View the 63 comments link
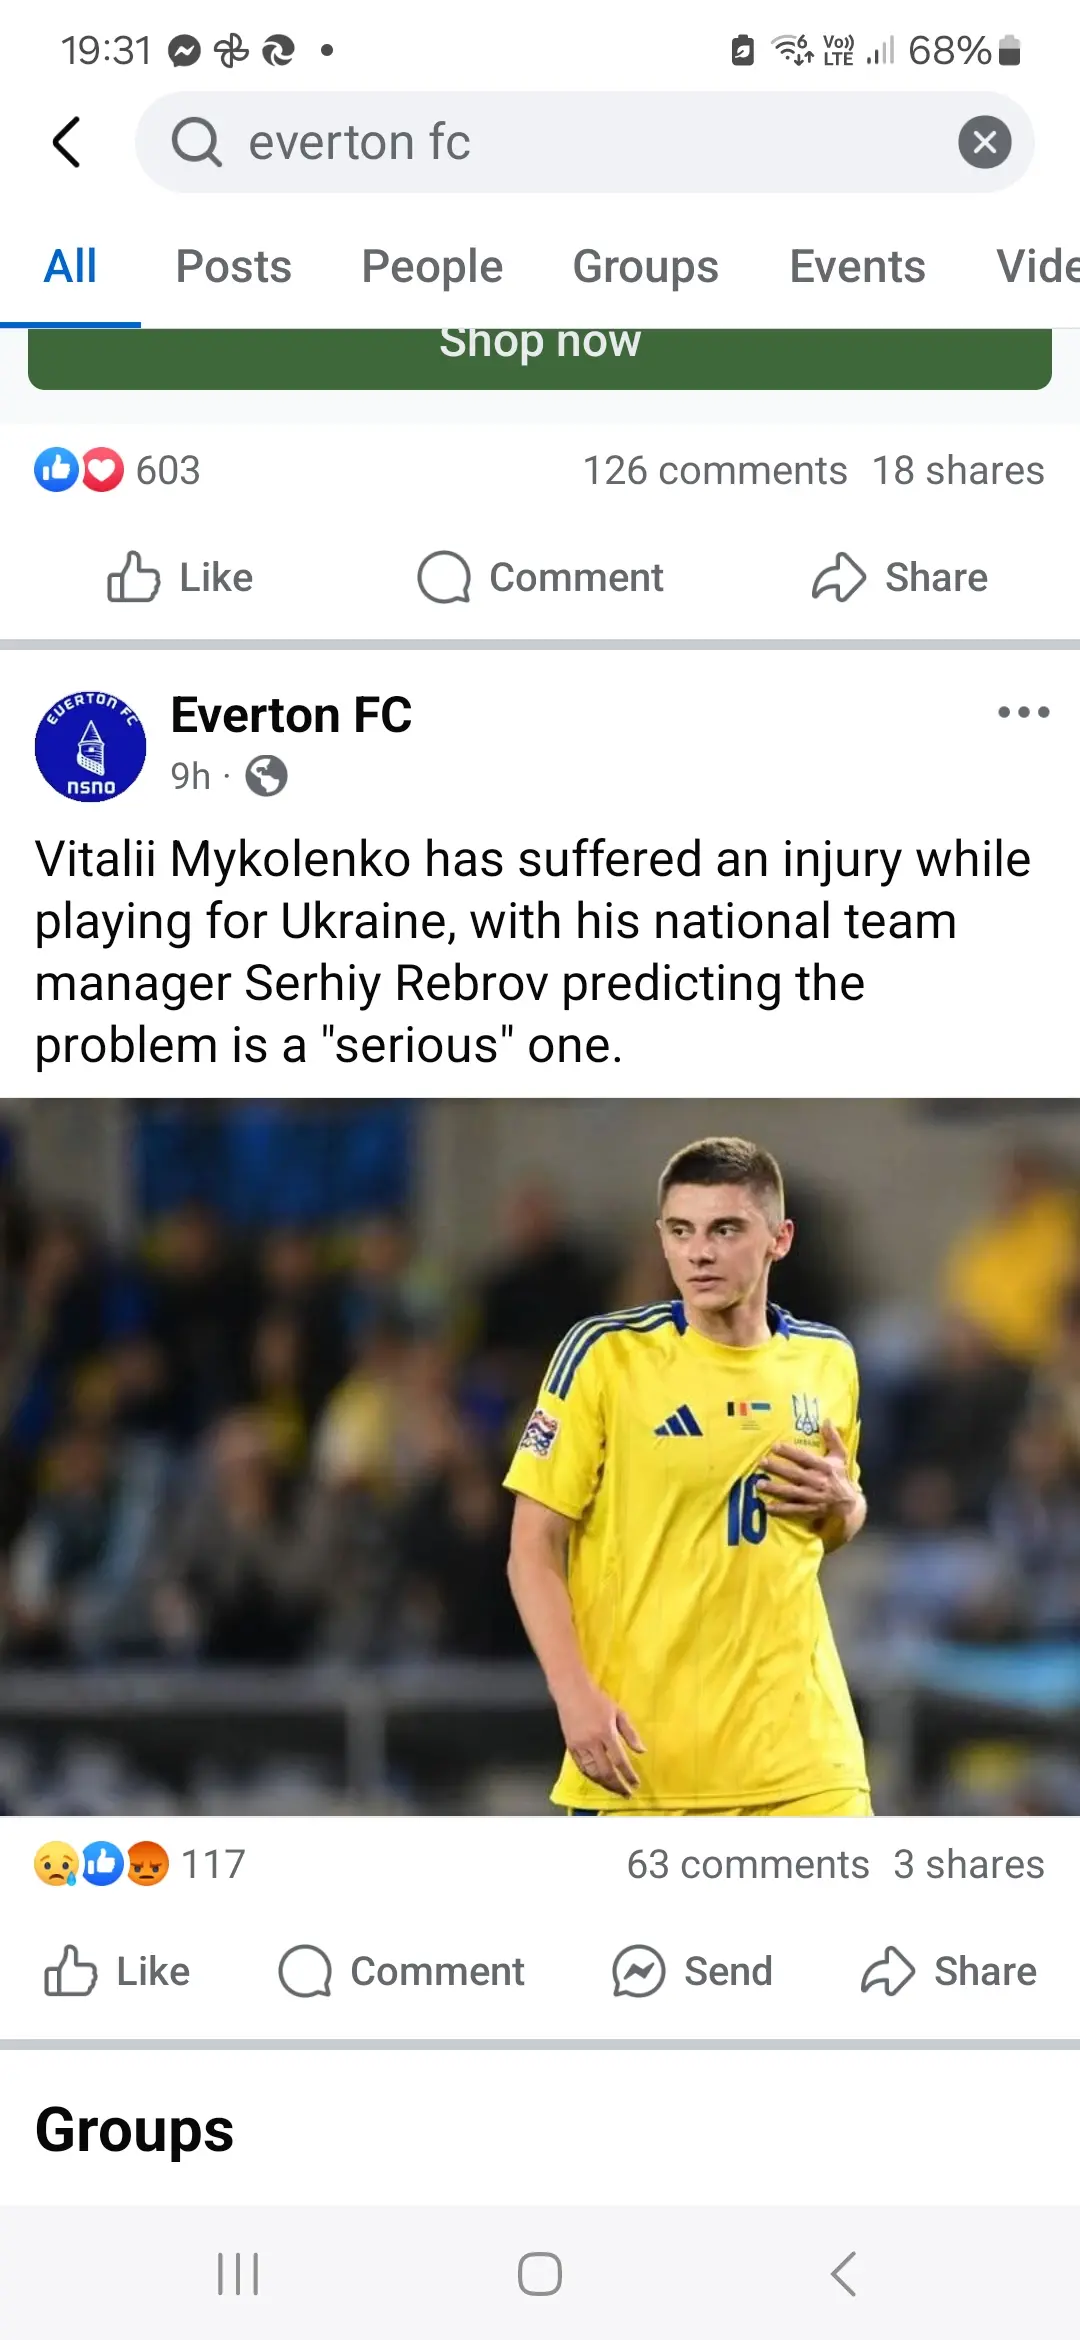This screenshot has width=1080, height=2340. click(748, 1864)
